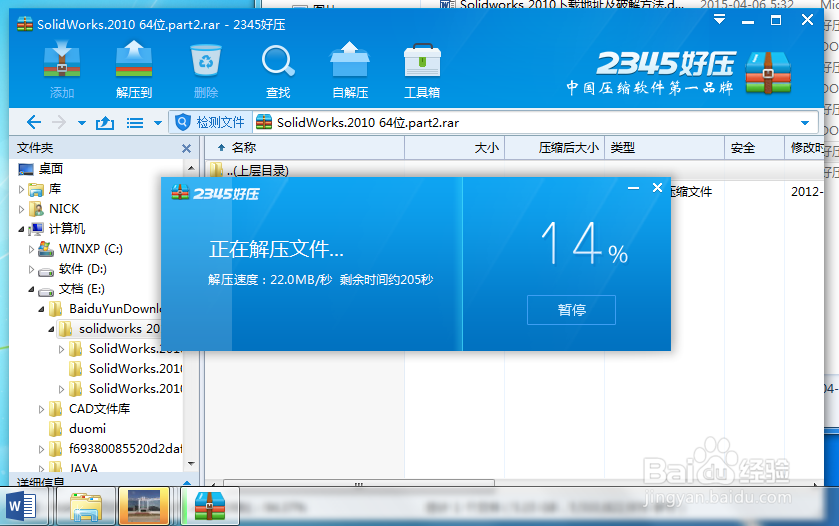Collapse the 文档 (E:) drive node
Viewport: 839px width, 526px height.
pos(32,289)
